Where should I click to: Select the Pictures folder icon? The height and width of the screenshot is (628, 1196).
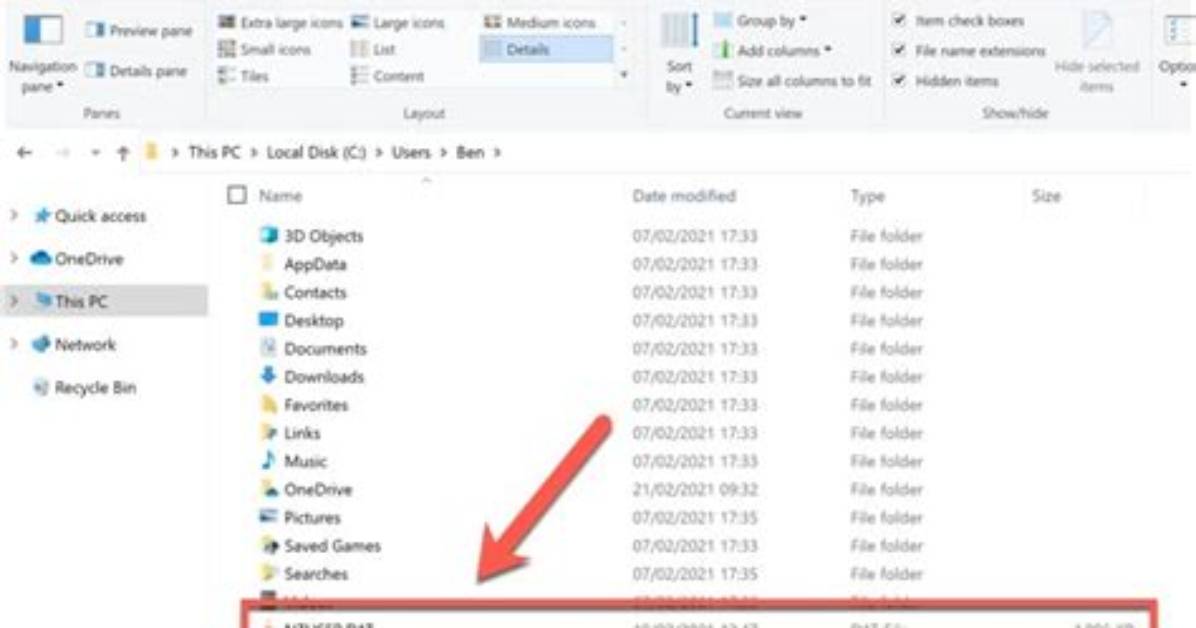click(x=268, y=517)
